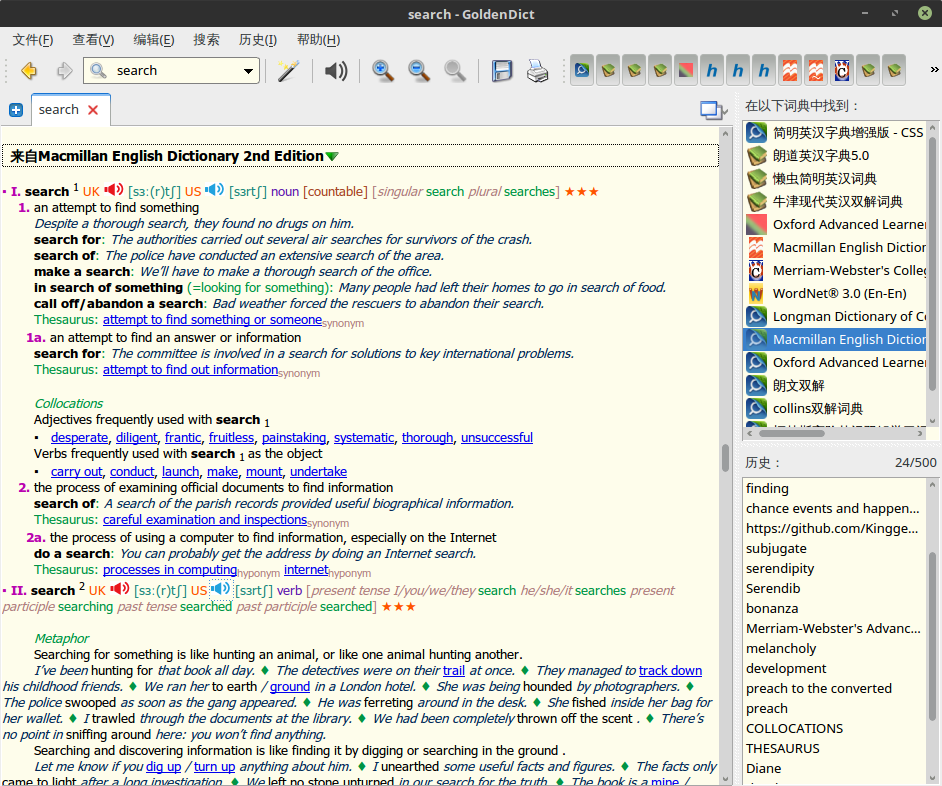This screenshot has height=786, width=942.
Task: Click the back navigation arrow
Action: [28, 70]
